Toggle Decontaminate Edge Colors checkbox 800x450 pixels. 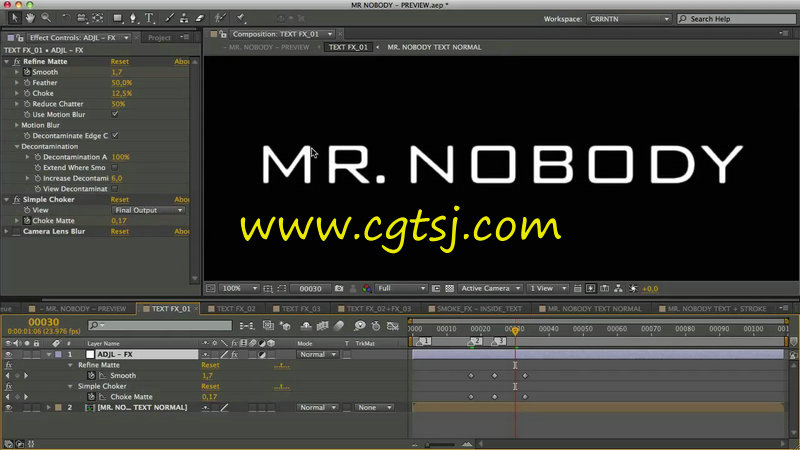[x=115, y=136]
